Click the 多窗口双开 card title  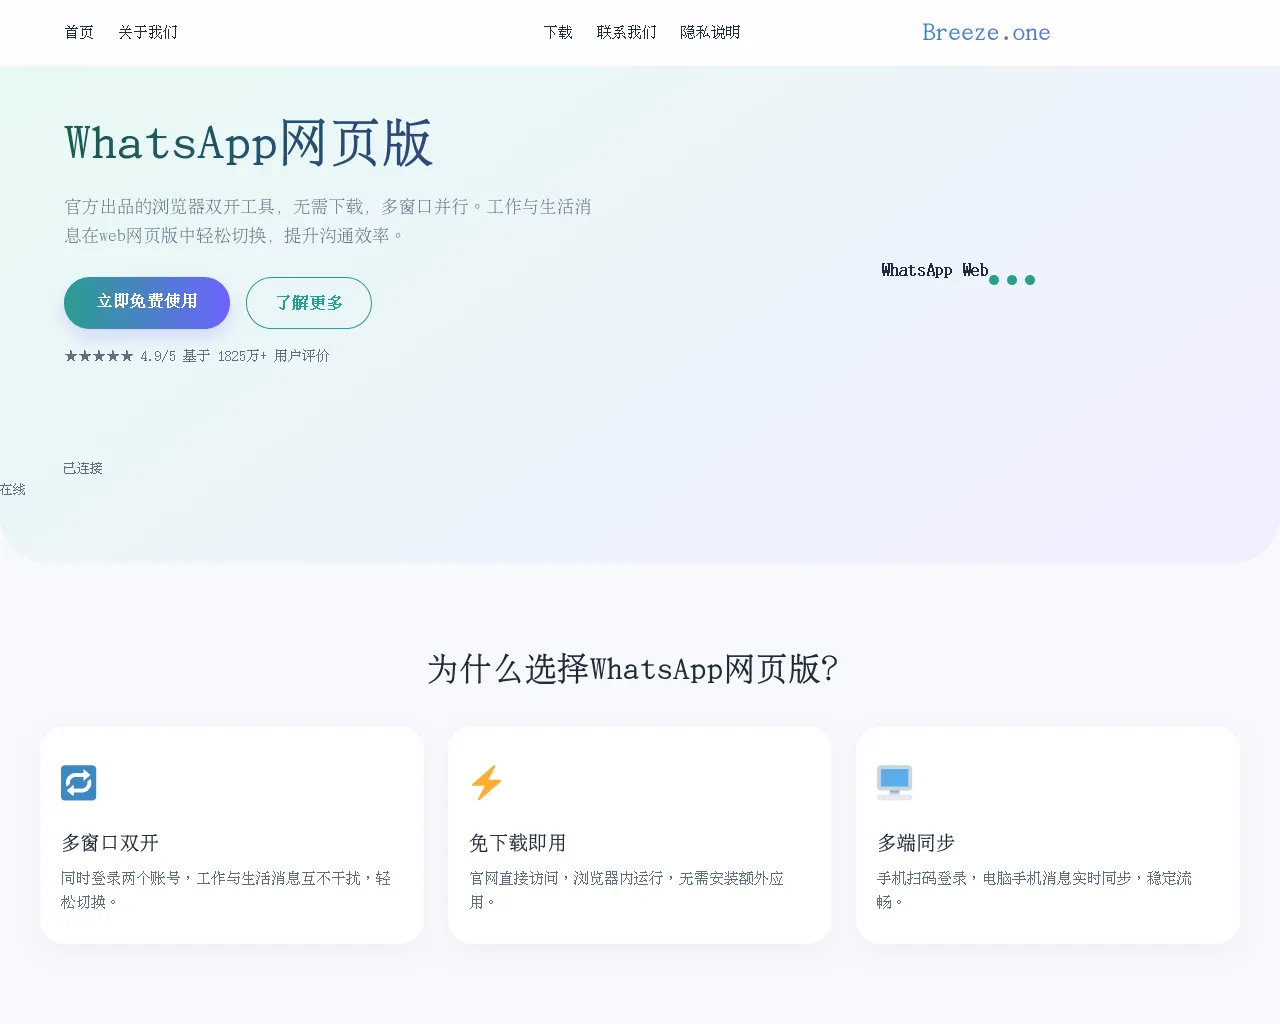tap(110, 843)
